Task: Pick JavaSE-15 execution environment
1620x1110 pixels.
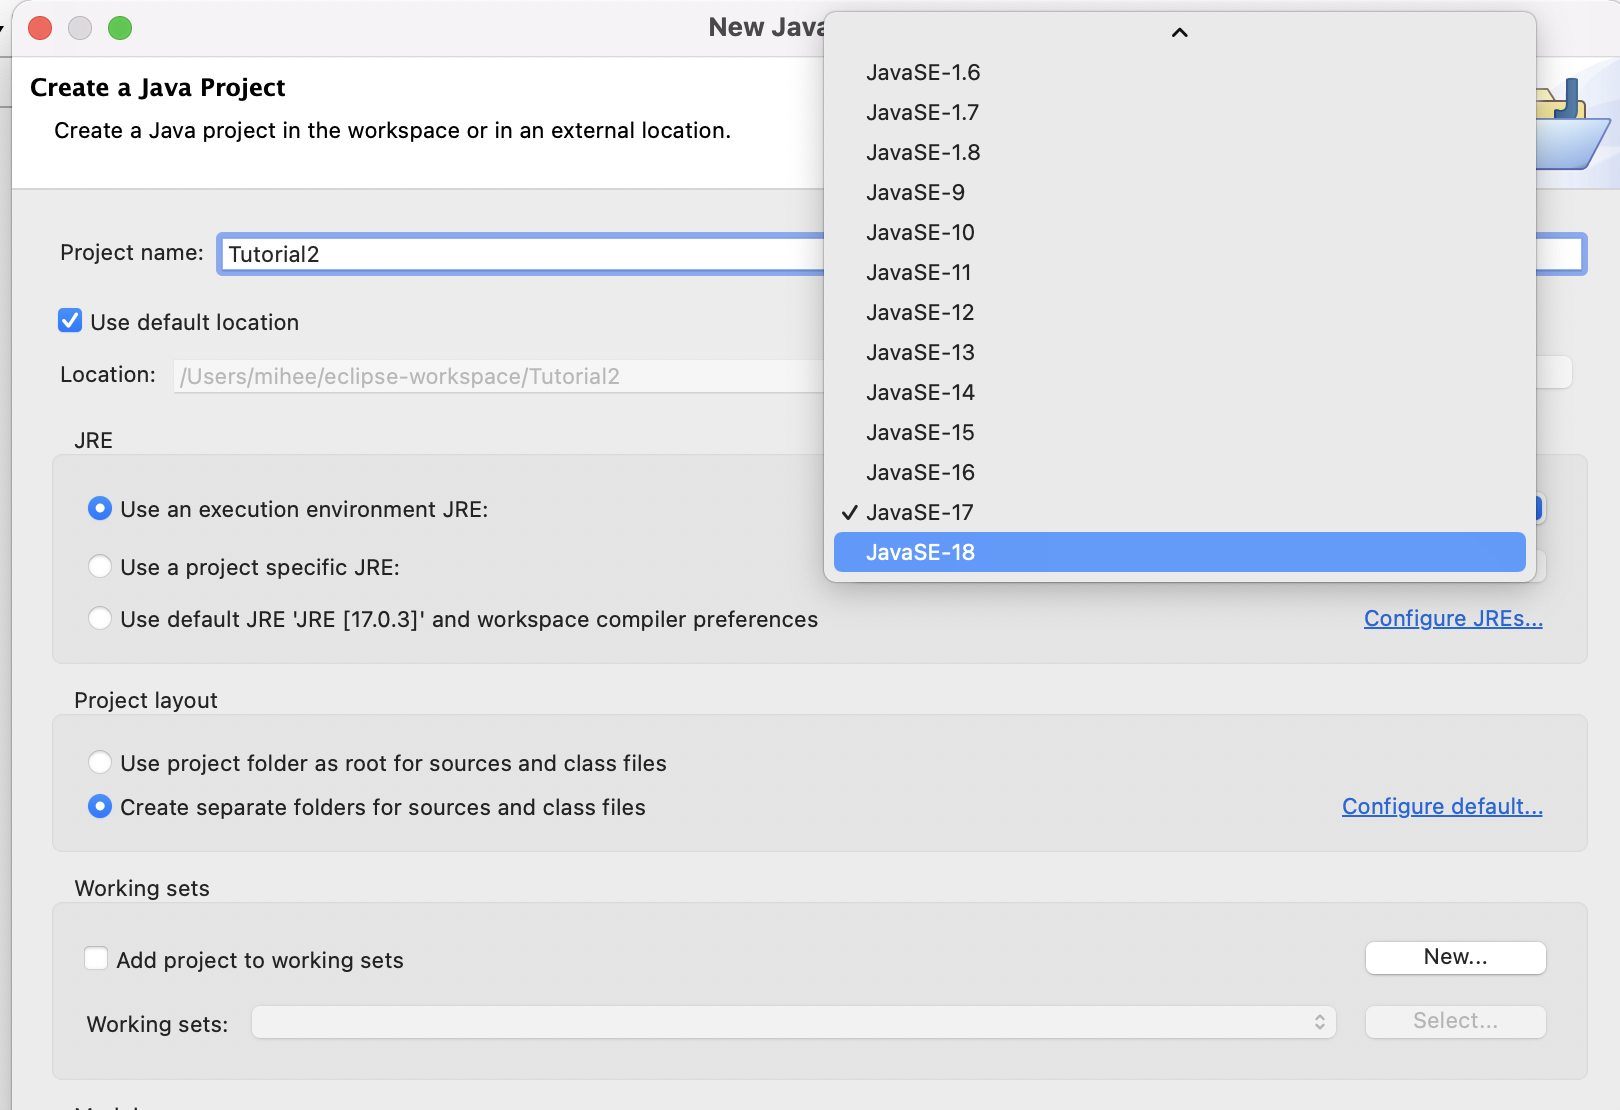Action: pyautogui.click(x=1179, y=432)
